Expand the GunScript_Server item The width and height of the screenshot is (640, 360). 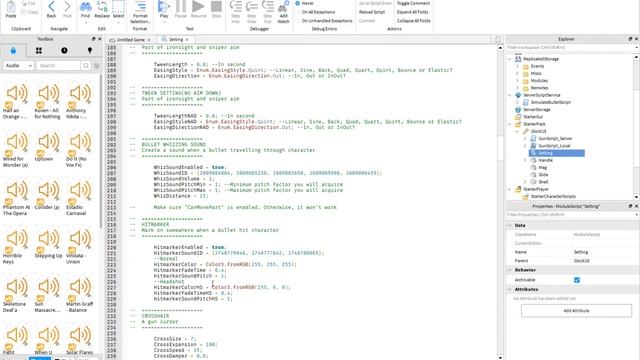[x=525, y=139]
